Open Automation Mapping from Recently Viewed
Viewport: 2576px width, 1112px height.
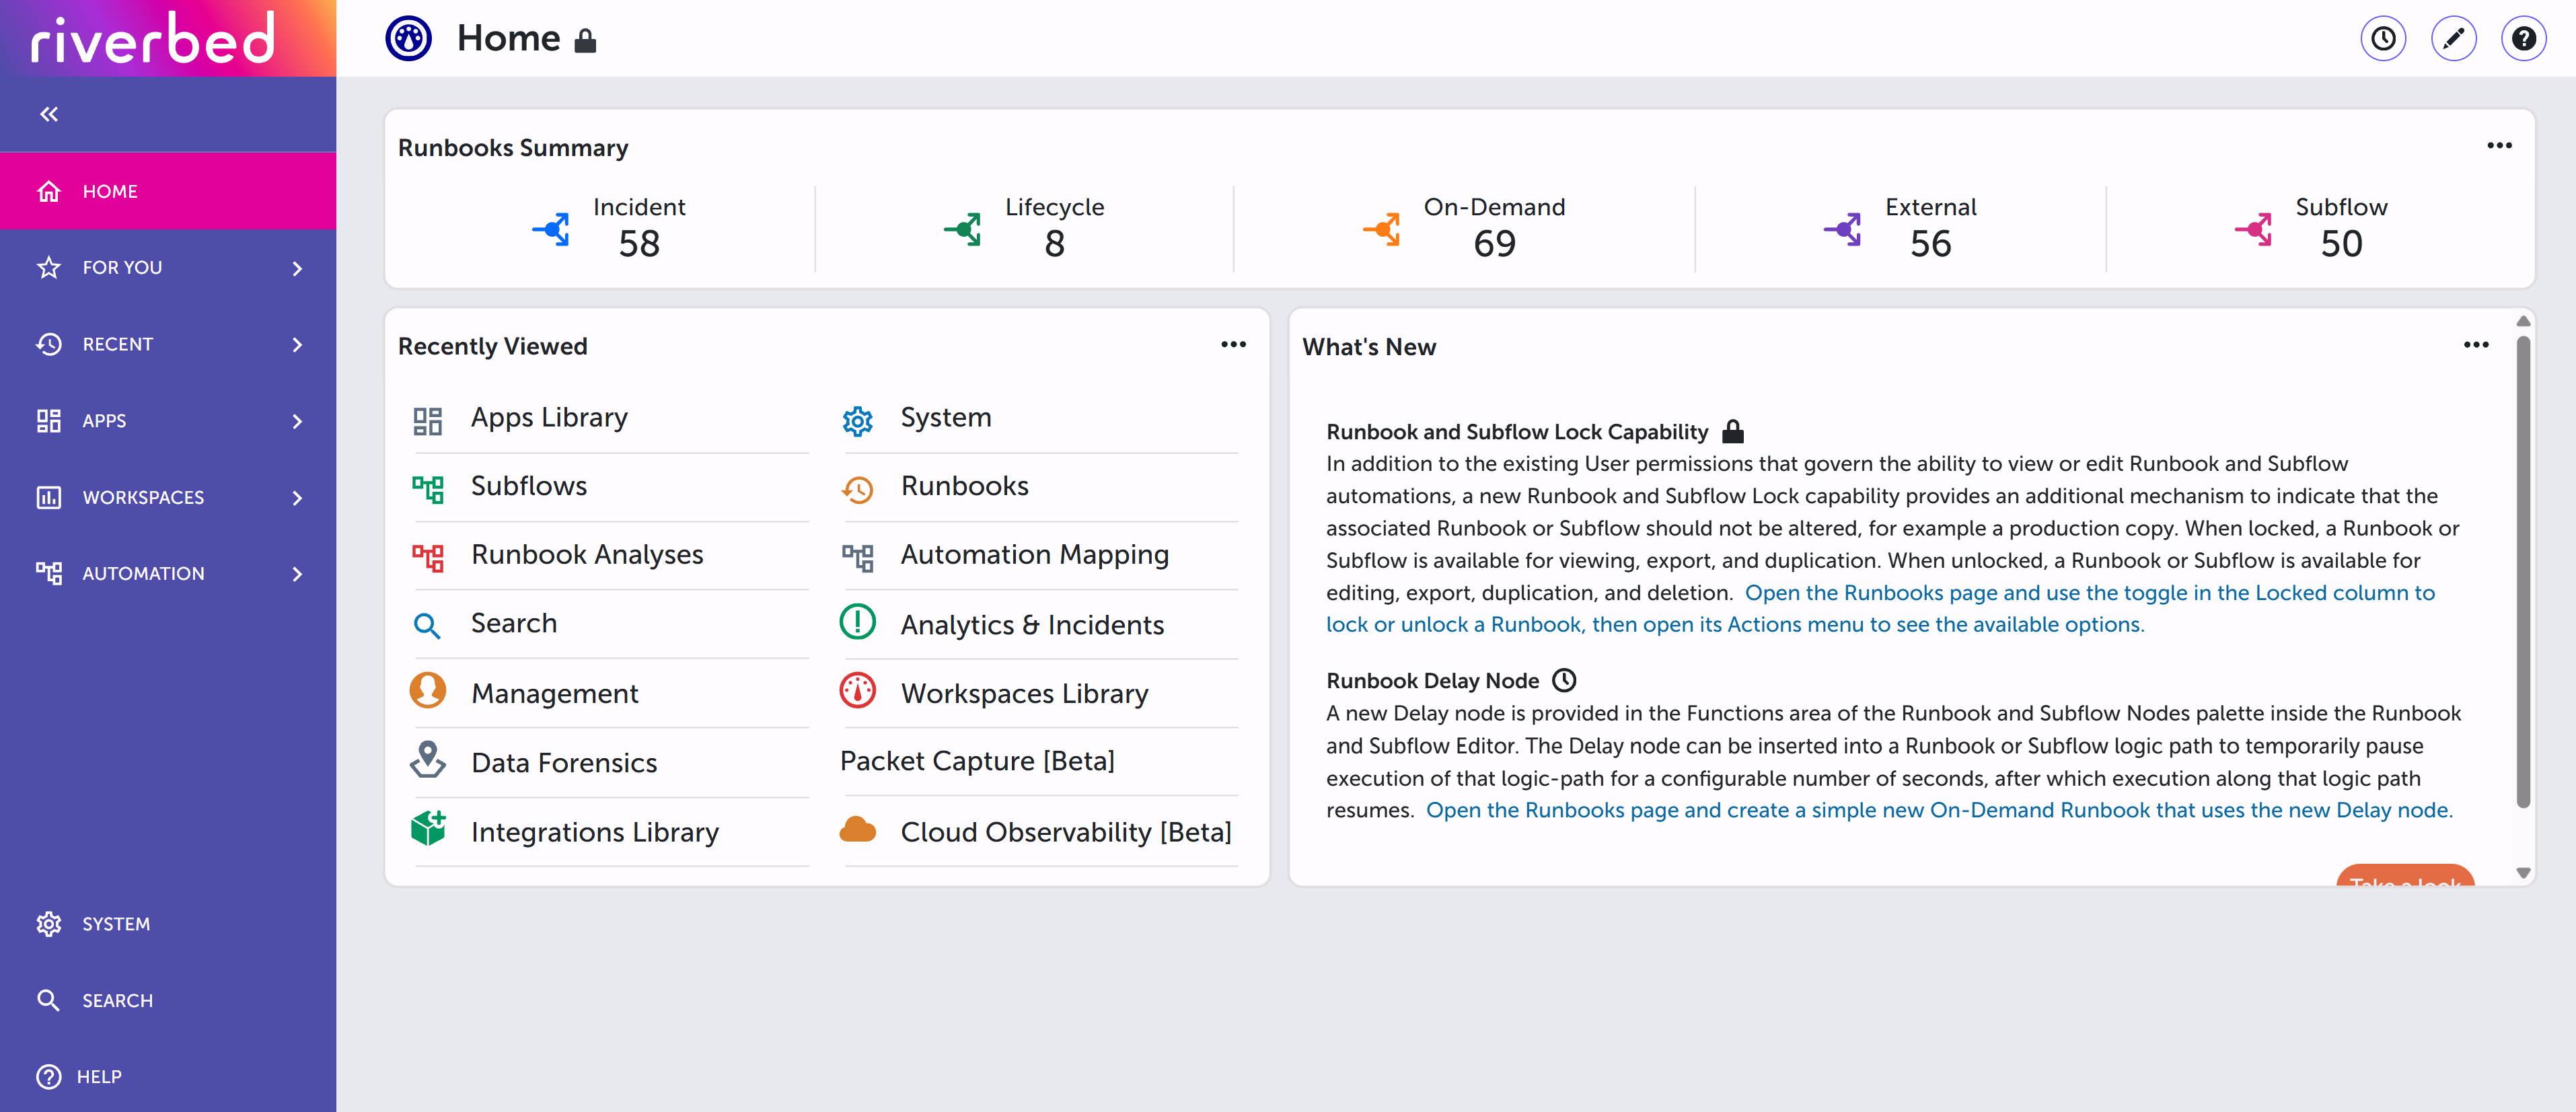point(1034,555)
